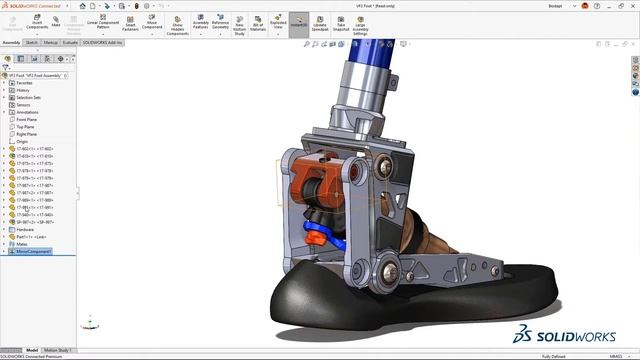Select Origin in the feature tree

click(x=22, y=142)
